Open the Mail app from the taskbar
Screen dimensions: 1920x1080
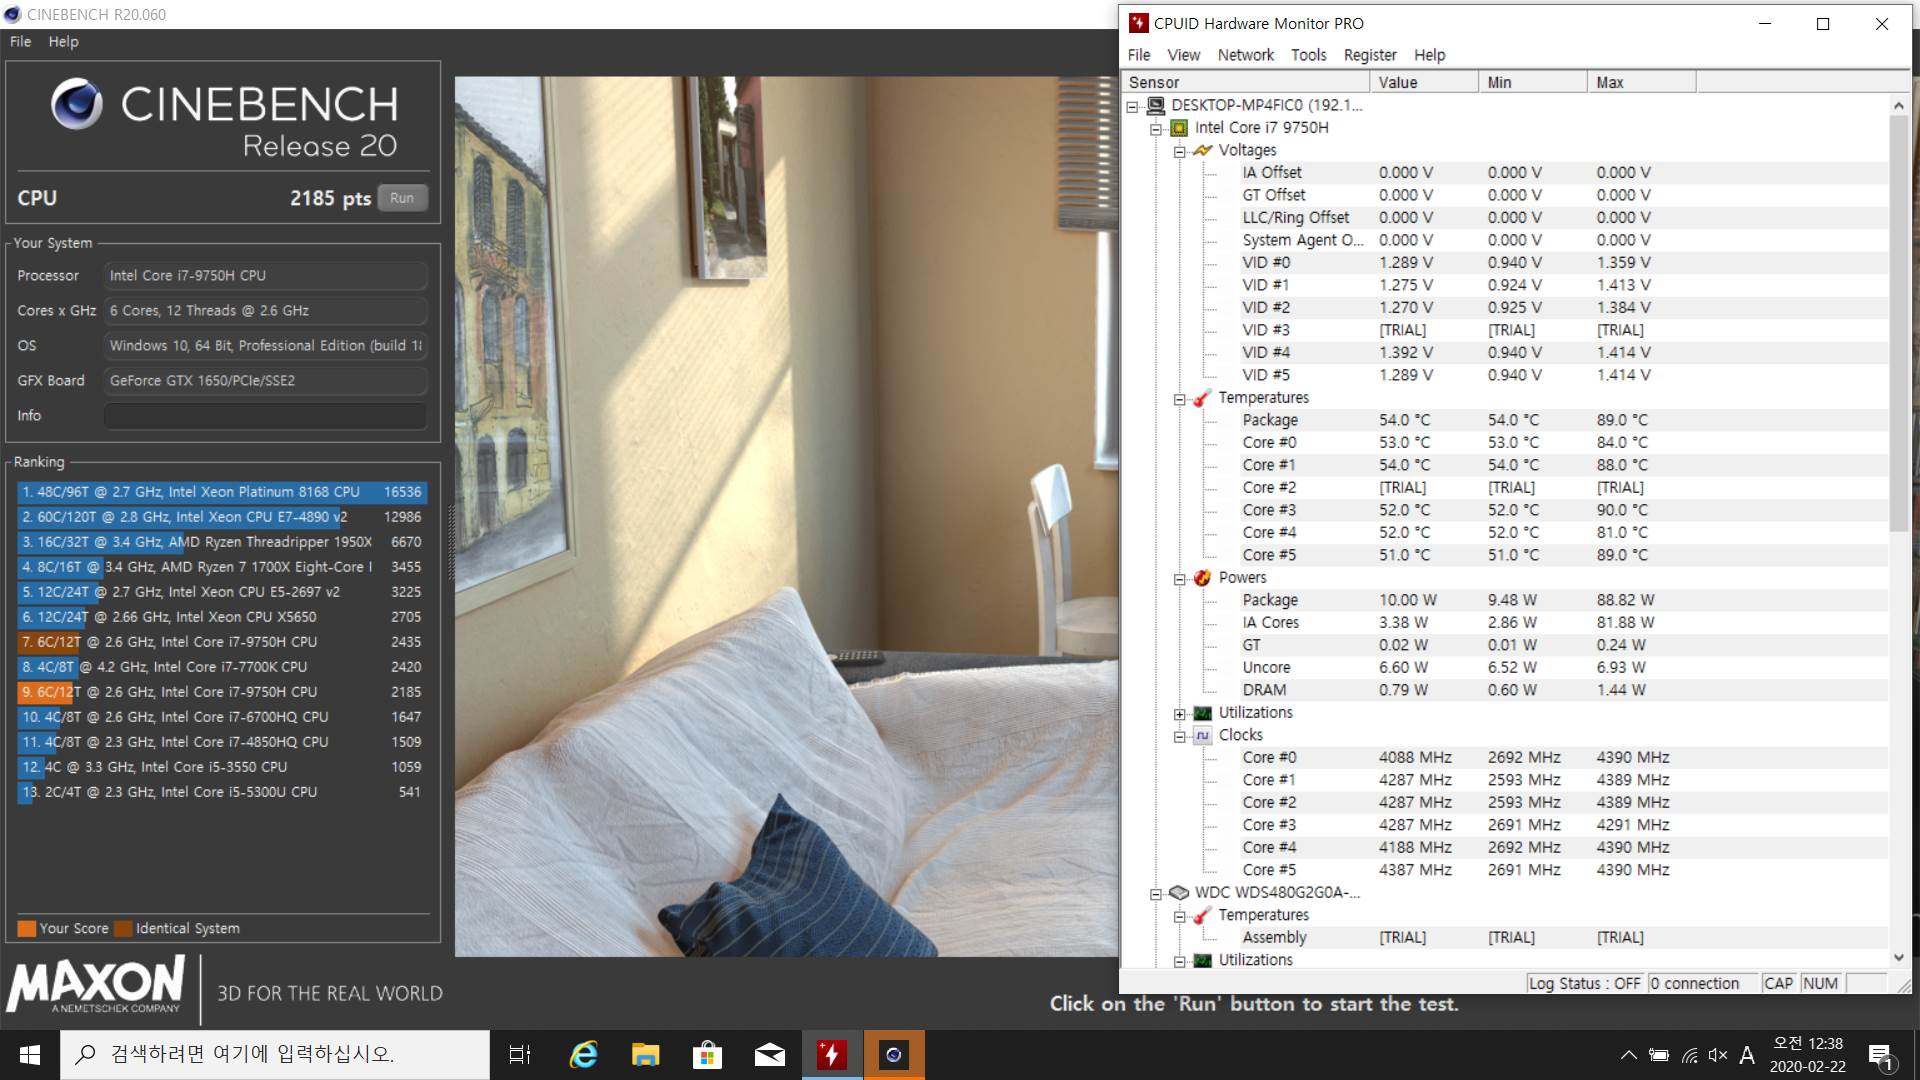click(x=769, y=1055)
